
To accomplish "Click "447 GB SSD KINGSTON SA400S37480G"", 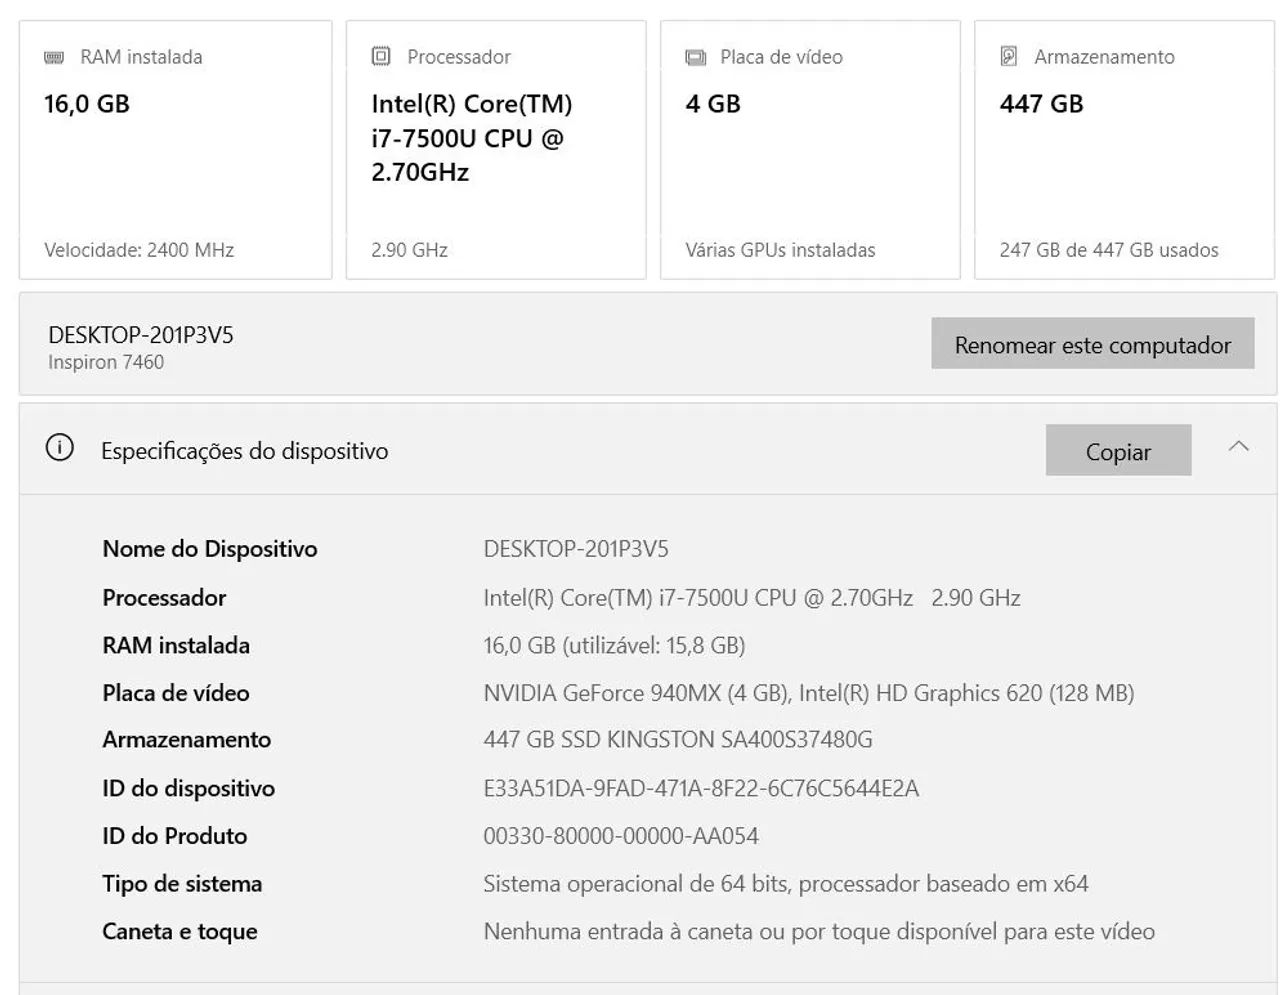I will click(678, 740).
